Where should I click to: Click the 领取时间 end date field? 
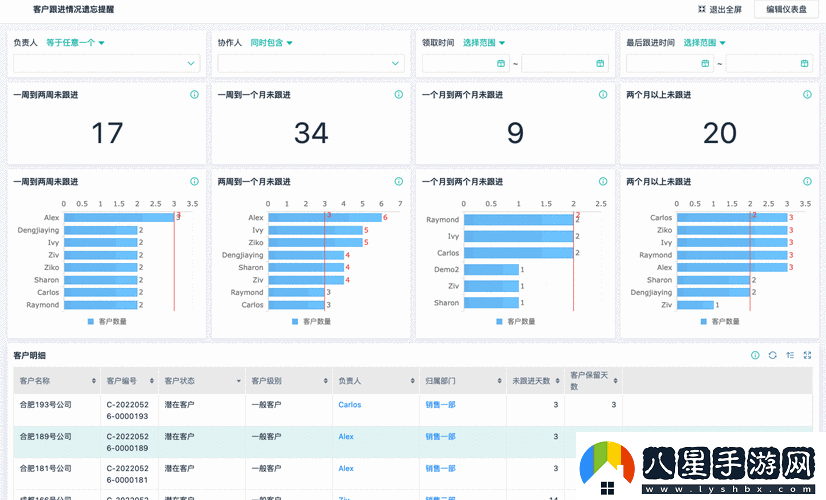pos(565,63)
